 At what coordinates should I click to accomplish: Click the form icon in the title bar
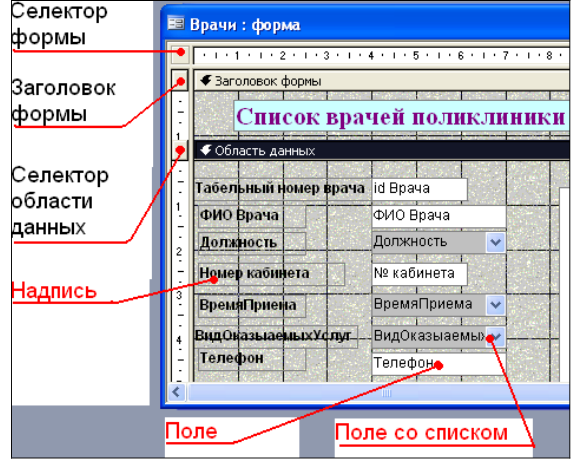[176, 24]
